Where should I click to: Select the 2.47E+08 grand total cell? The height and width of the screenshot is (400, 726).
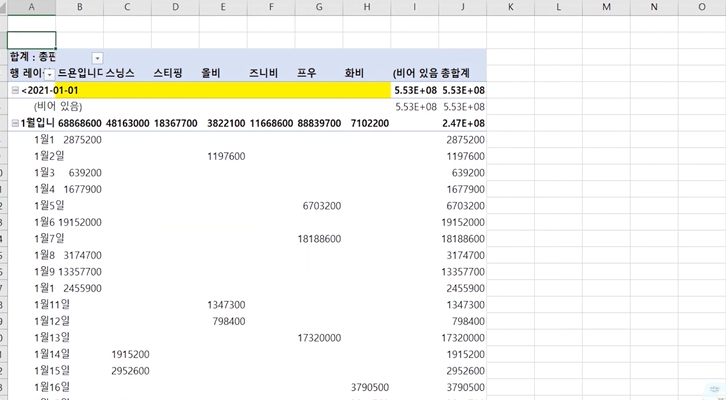[463, 123]
